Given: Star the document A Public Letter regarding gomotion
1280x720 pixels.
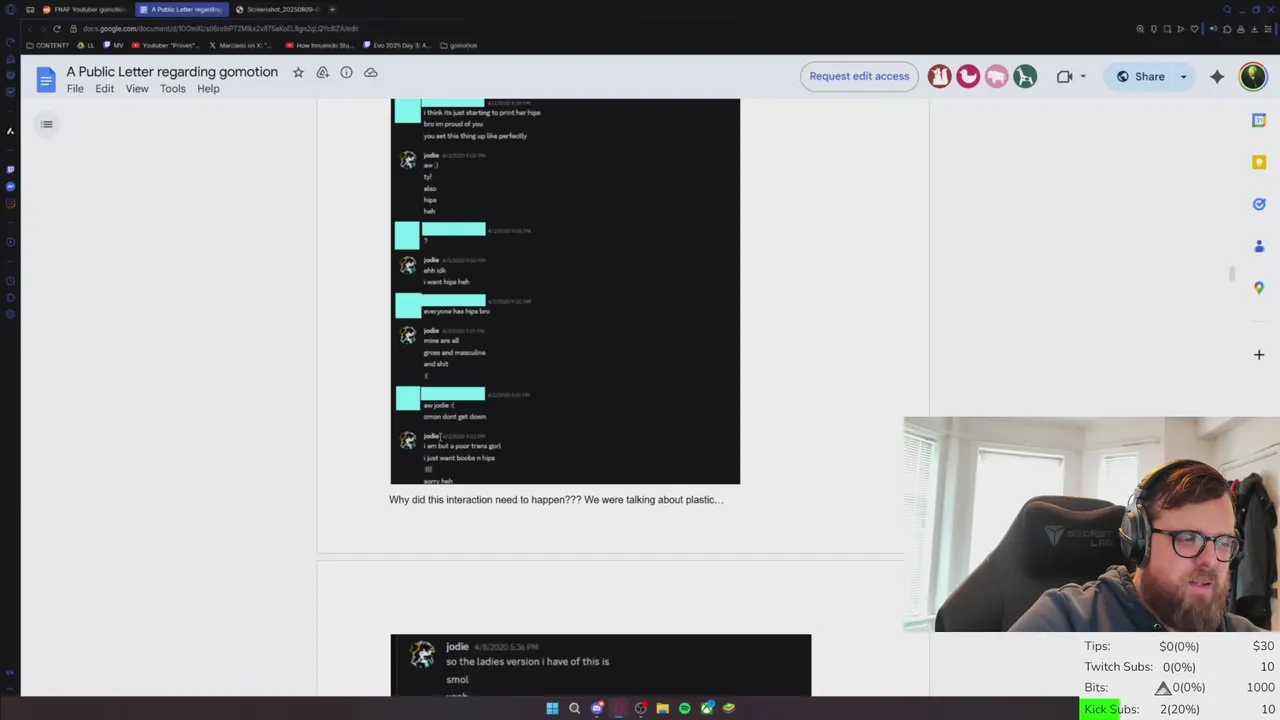Looking at the screenshot, I should pyautogui.click(x=298, y=72).
